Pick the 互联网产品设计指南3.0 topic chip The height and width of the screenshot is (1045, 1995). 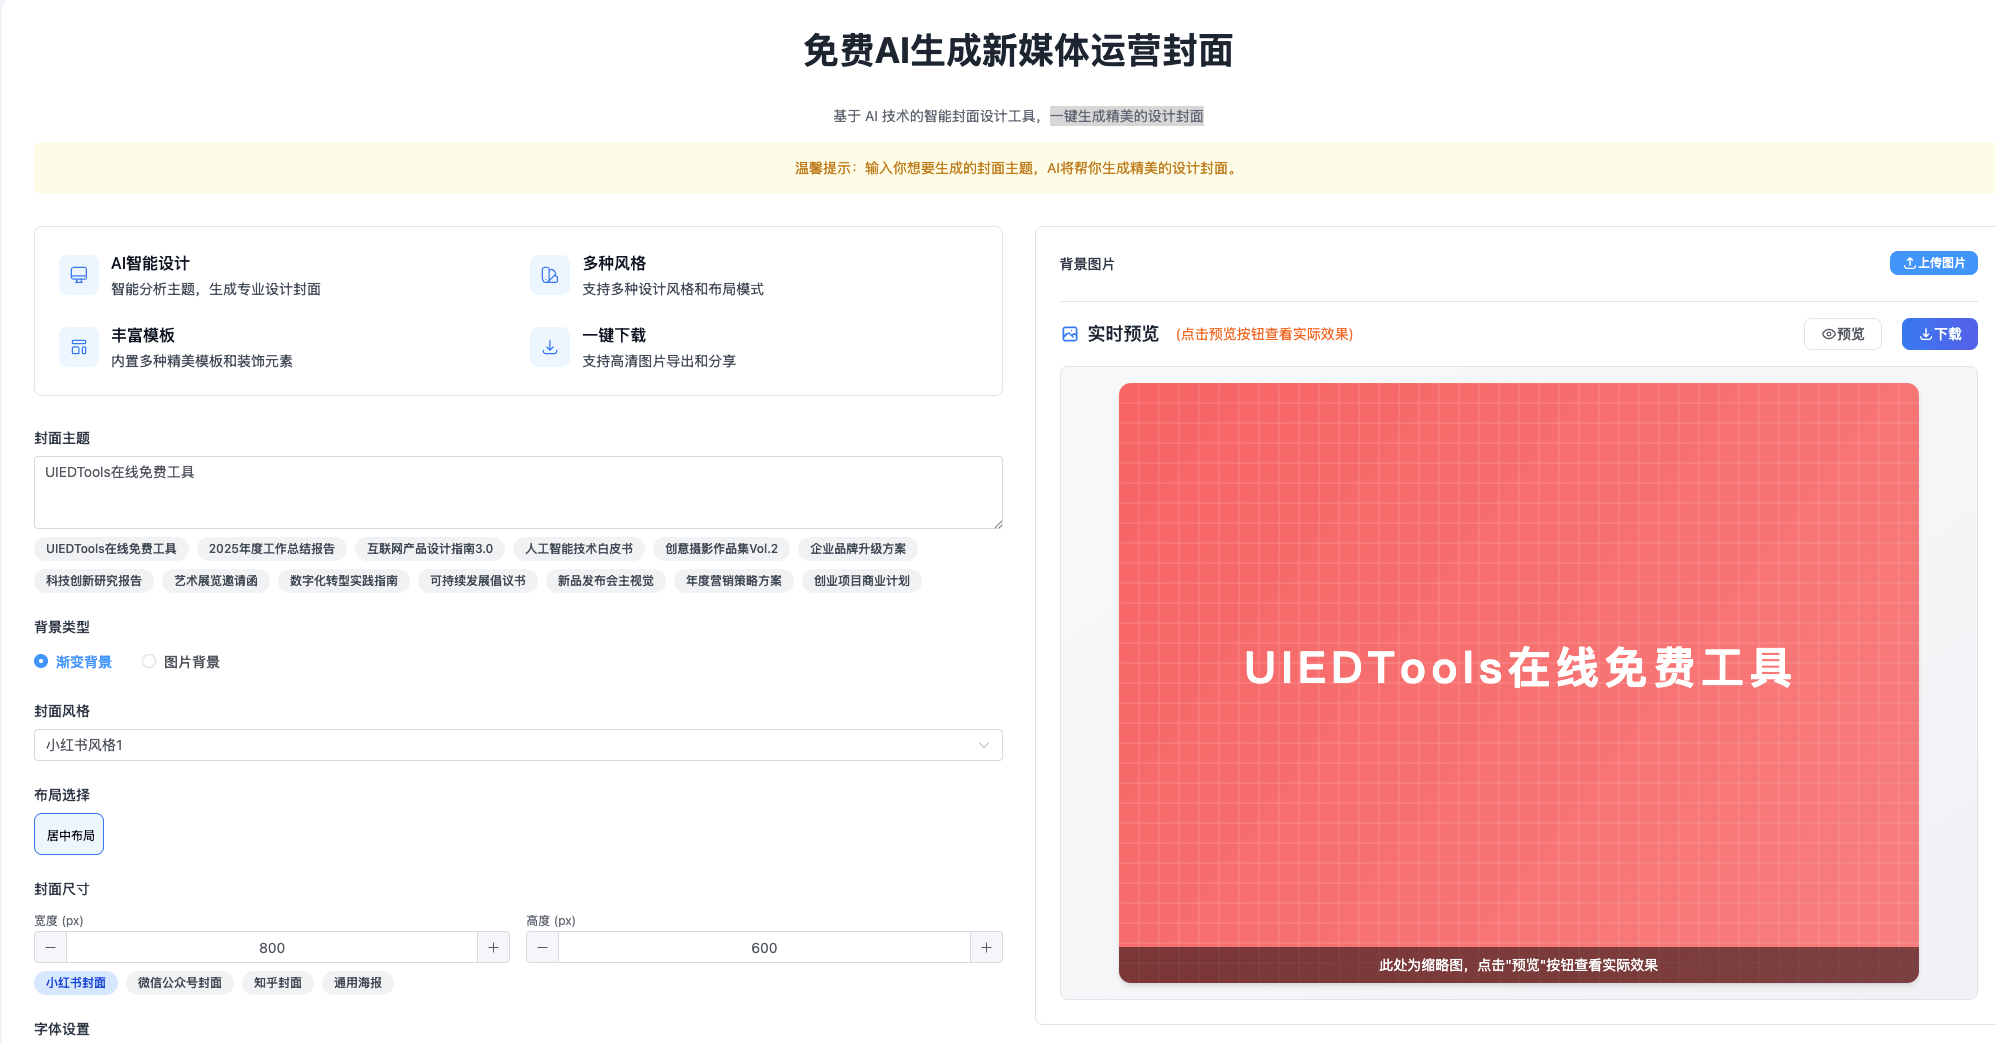point(430,549)
